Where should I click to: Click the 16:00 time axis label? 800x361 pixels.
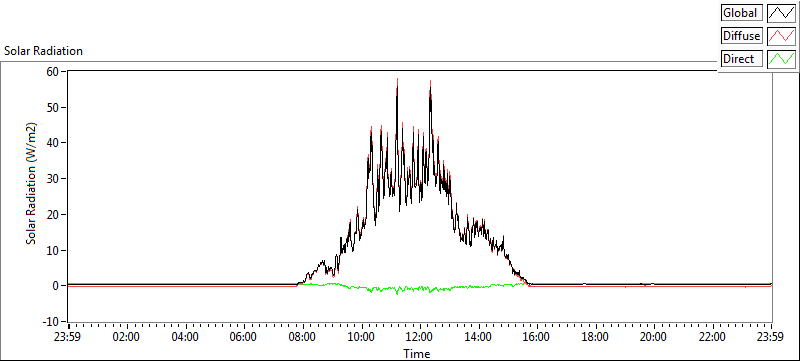[x=537, y=337]
